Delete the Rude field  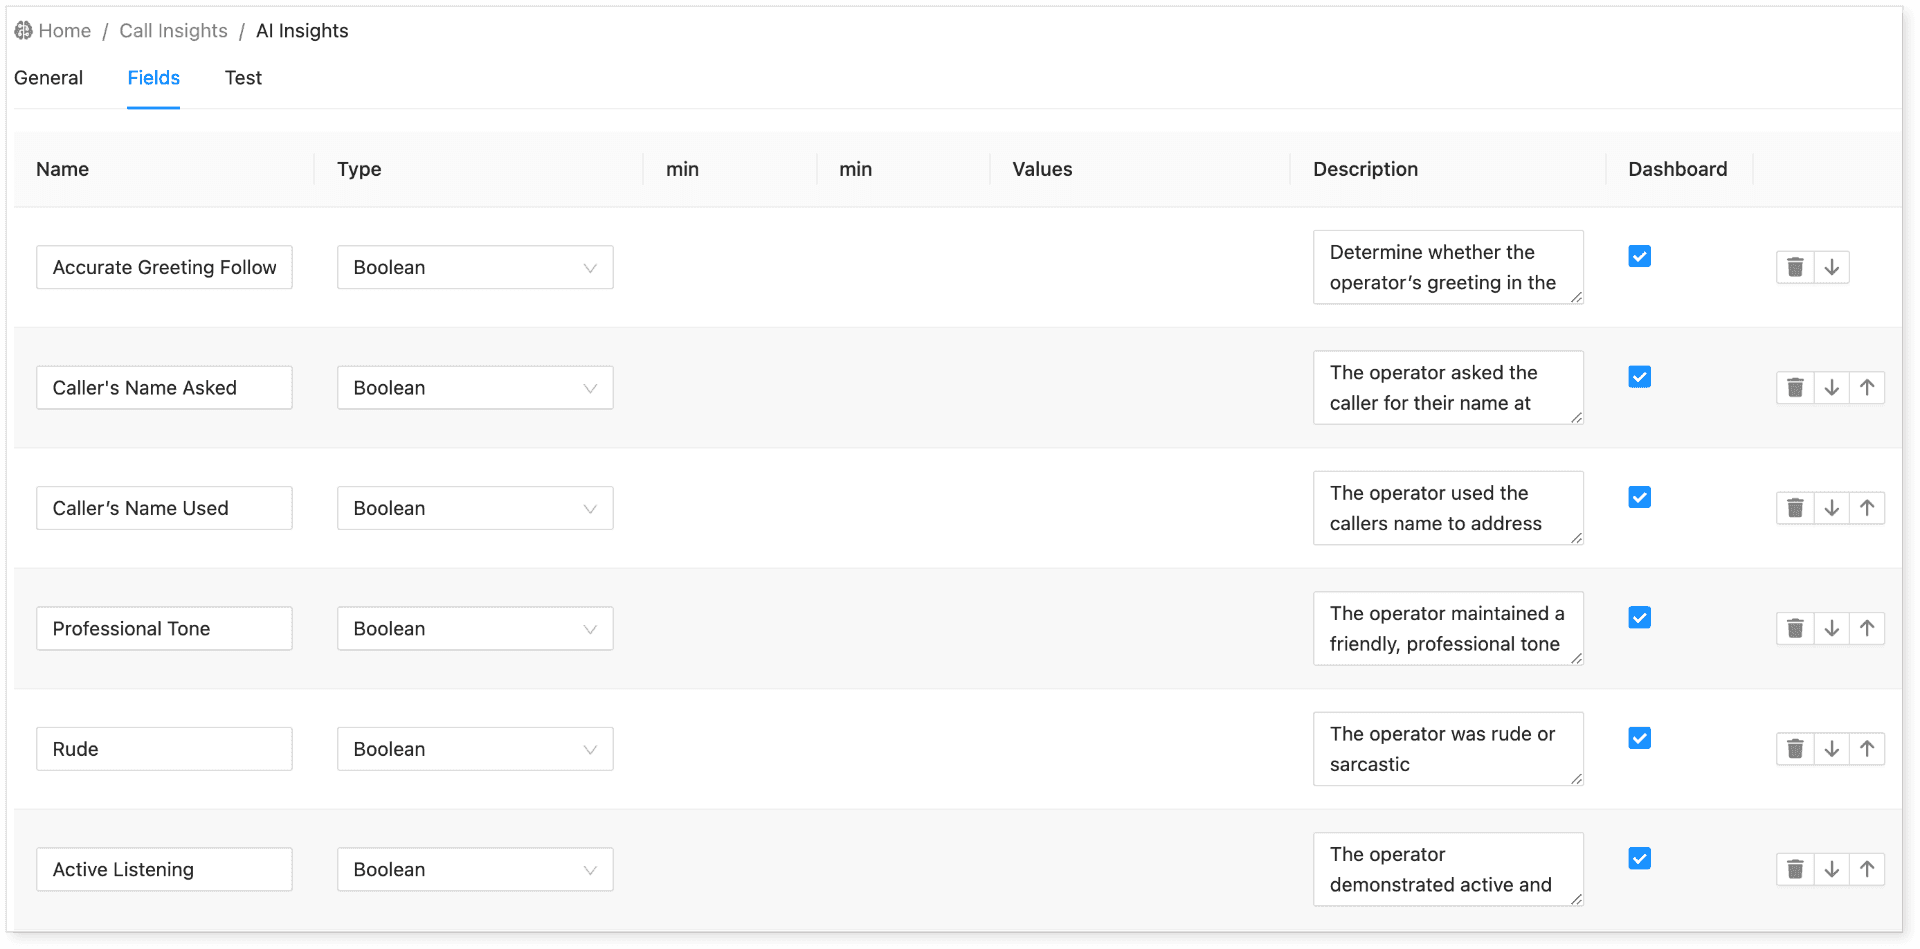pos(1795,749)
